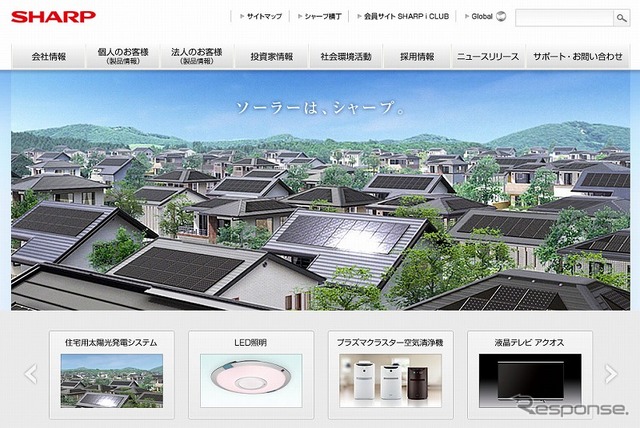This screenshot has width=640, height=428.
Task: Open the LED照明 title
Action: point(251,343)
